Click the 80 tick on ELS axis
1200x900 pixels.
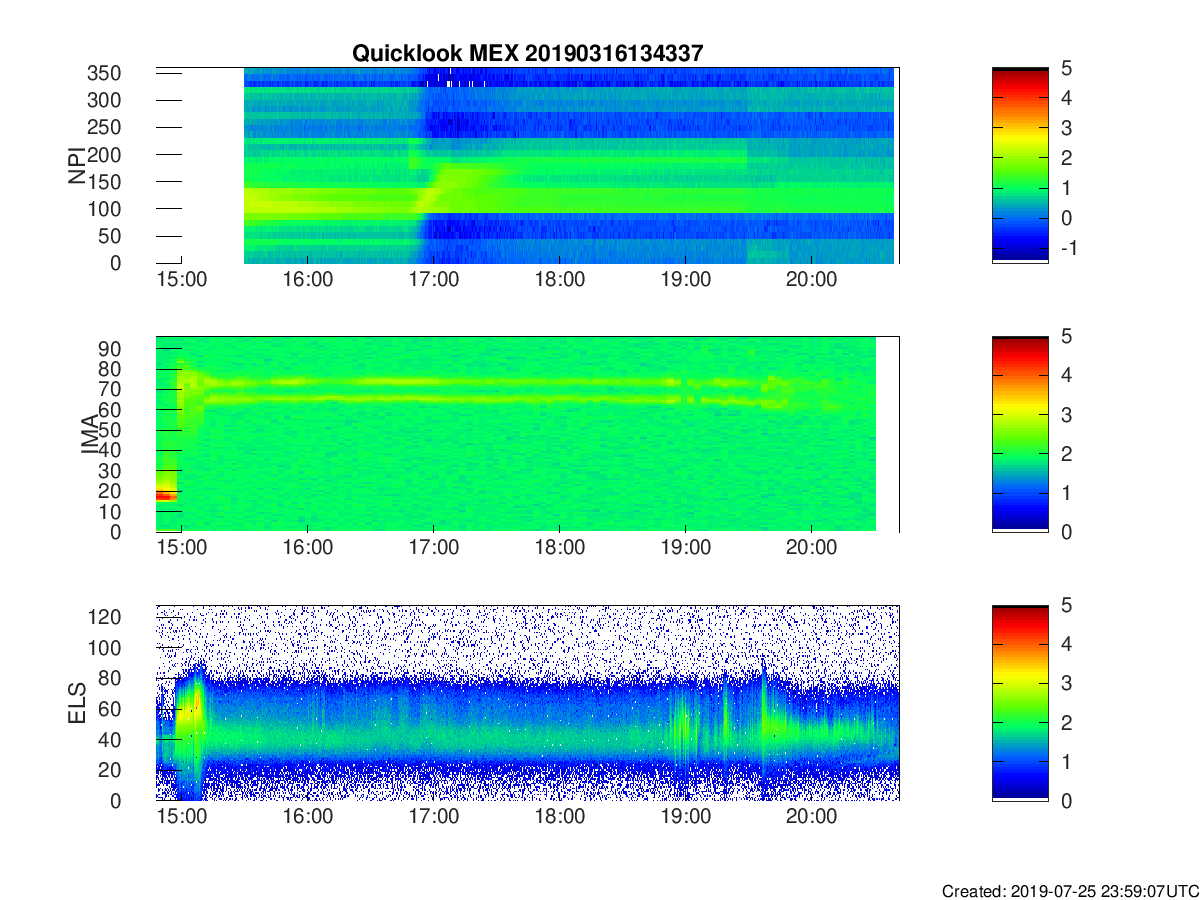pyautogui.click(x=110, y=679)
